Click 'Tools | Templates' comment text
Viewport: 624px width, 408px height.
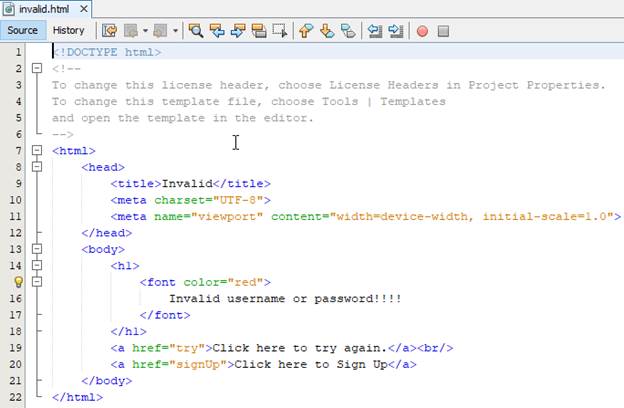tap(384, 102)
